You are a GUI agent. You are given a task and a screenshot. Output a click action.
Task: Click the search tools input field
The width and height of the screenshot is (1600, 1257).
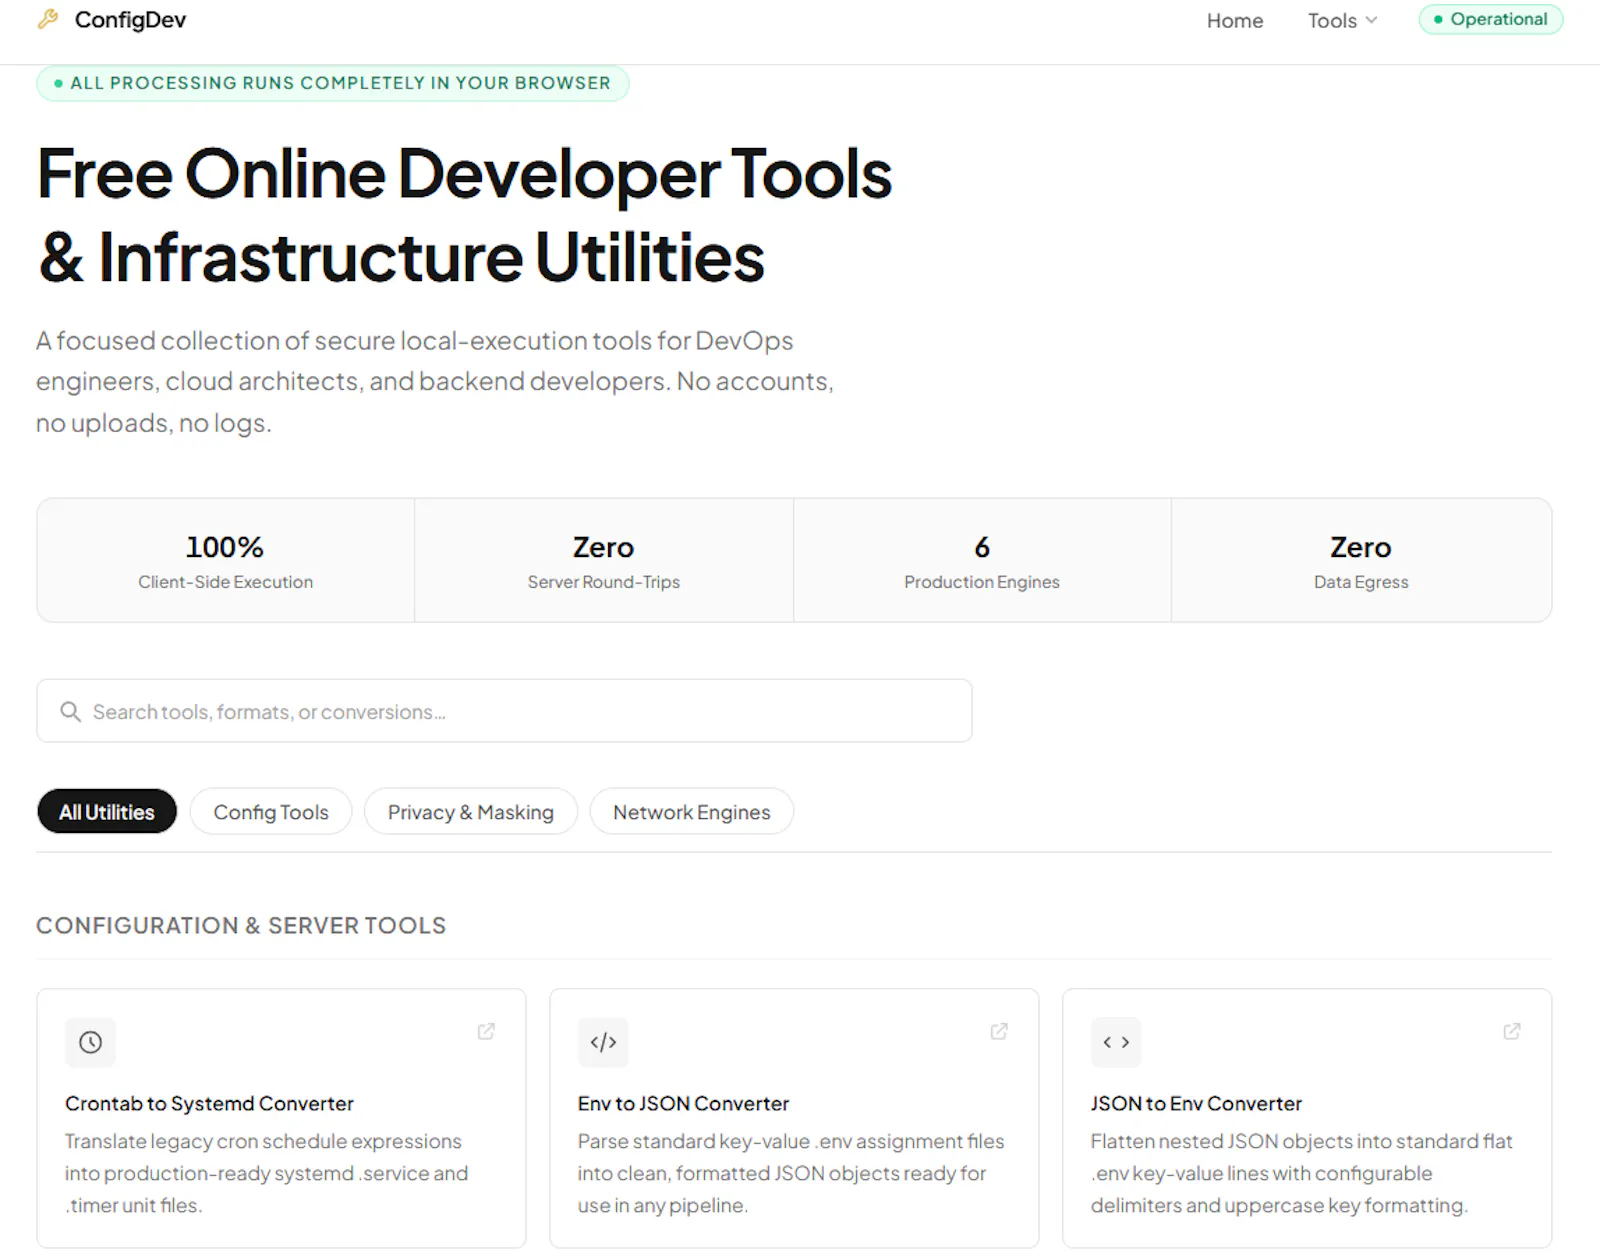pos(504,711)
